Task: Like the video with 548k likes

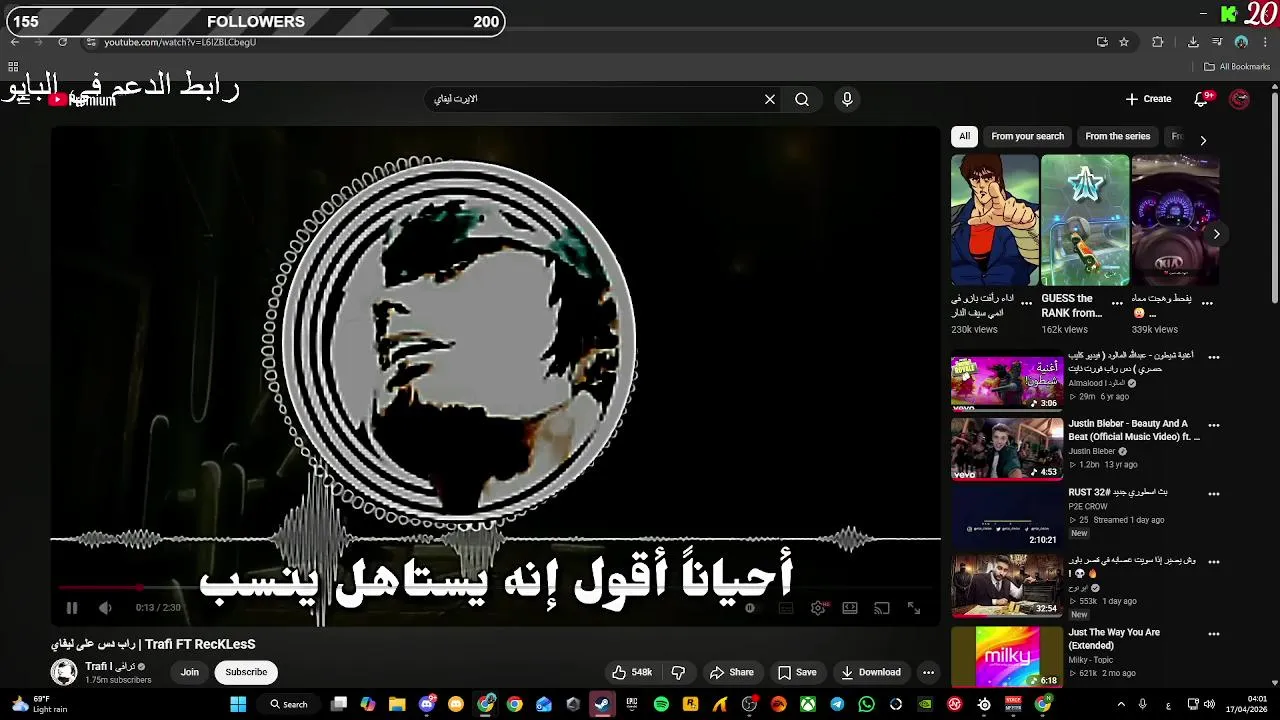Action: (x=632, y=672)
